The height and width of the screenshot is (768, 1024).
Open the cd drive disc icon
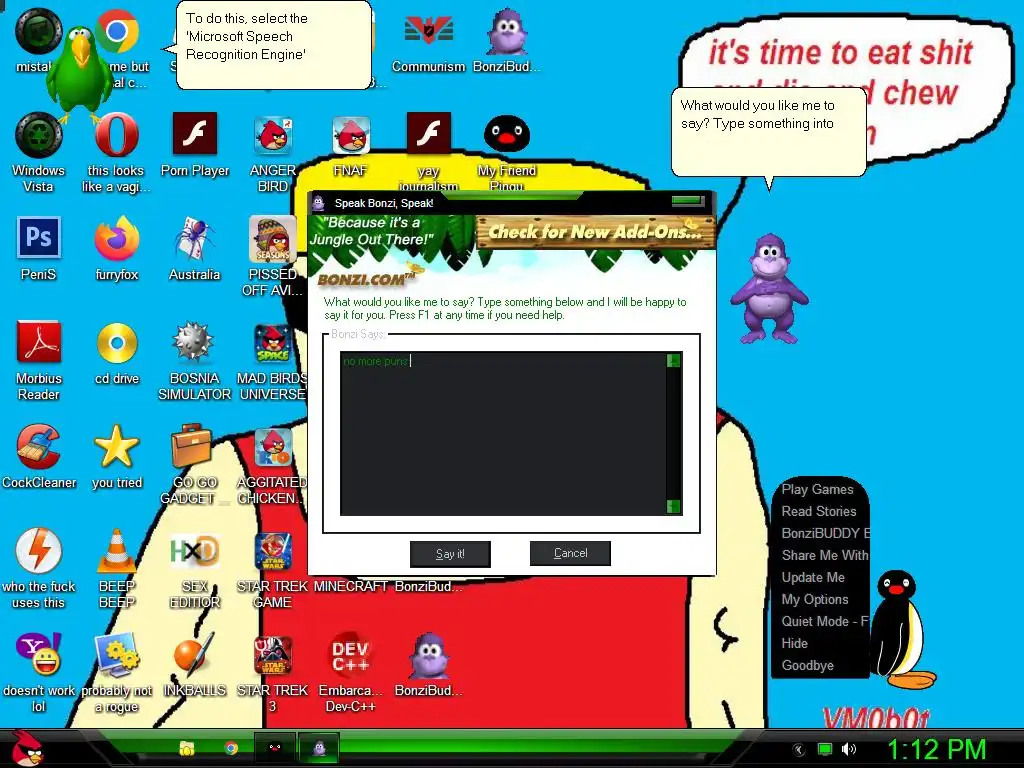pos(117,343)
